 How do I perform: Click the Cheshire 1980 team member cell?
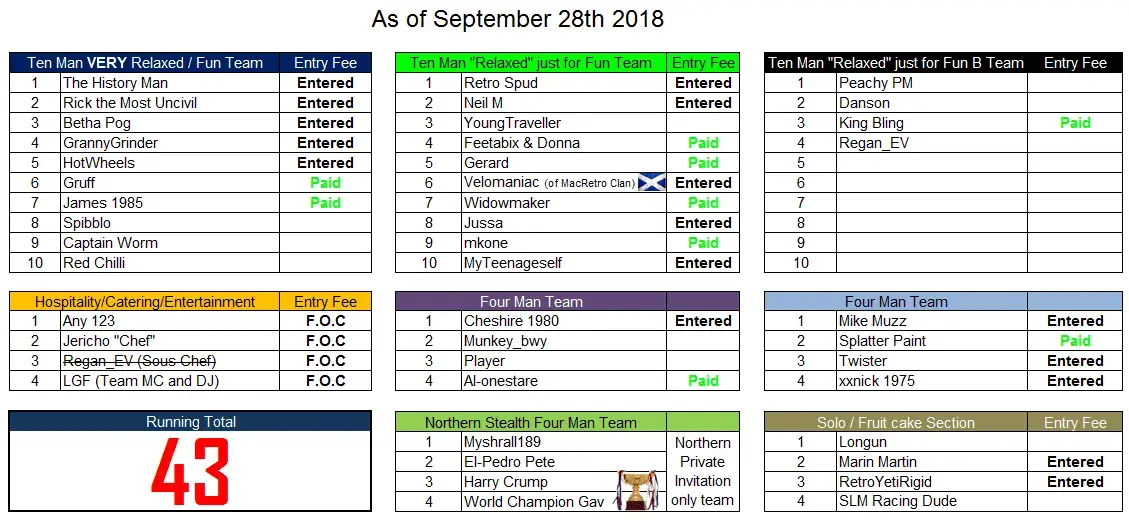pyautogui.click(x=564, y=321)
